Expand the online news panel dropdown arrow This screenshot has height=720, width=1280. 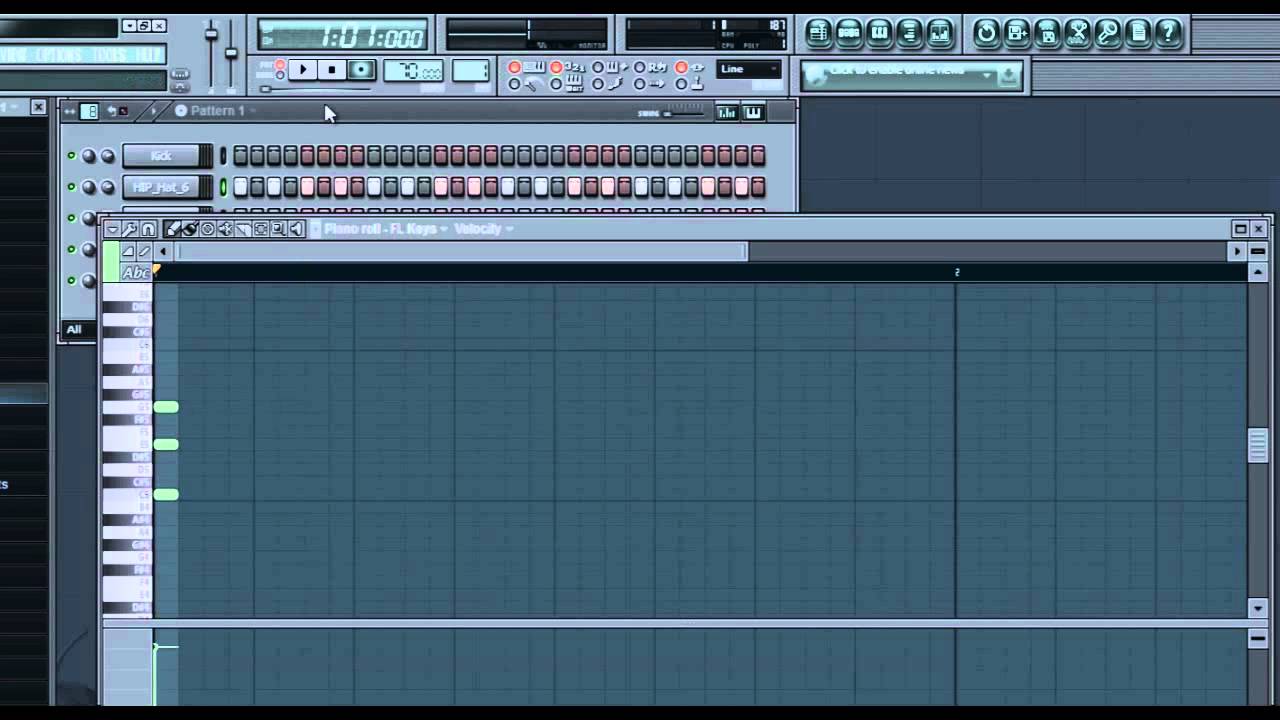click(987, 75)
